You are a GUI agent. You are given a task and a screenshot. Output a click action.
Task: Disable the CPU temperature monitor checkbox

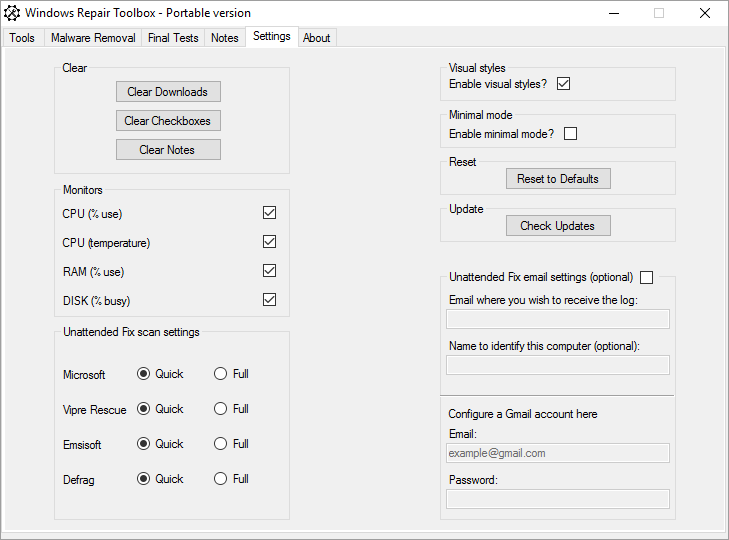click(x=269, y=242)
